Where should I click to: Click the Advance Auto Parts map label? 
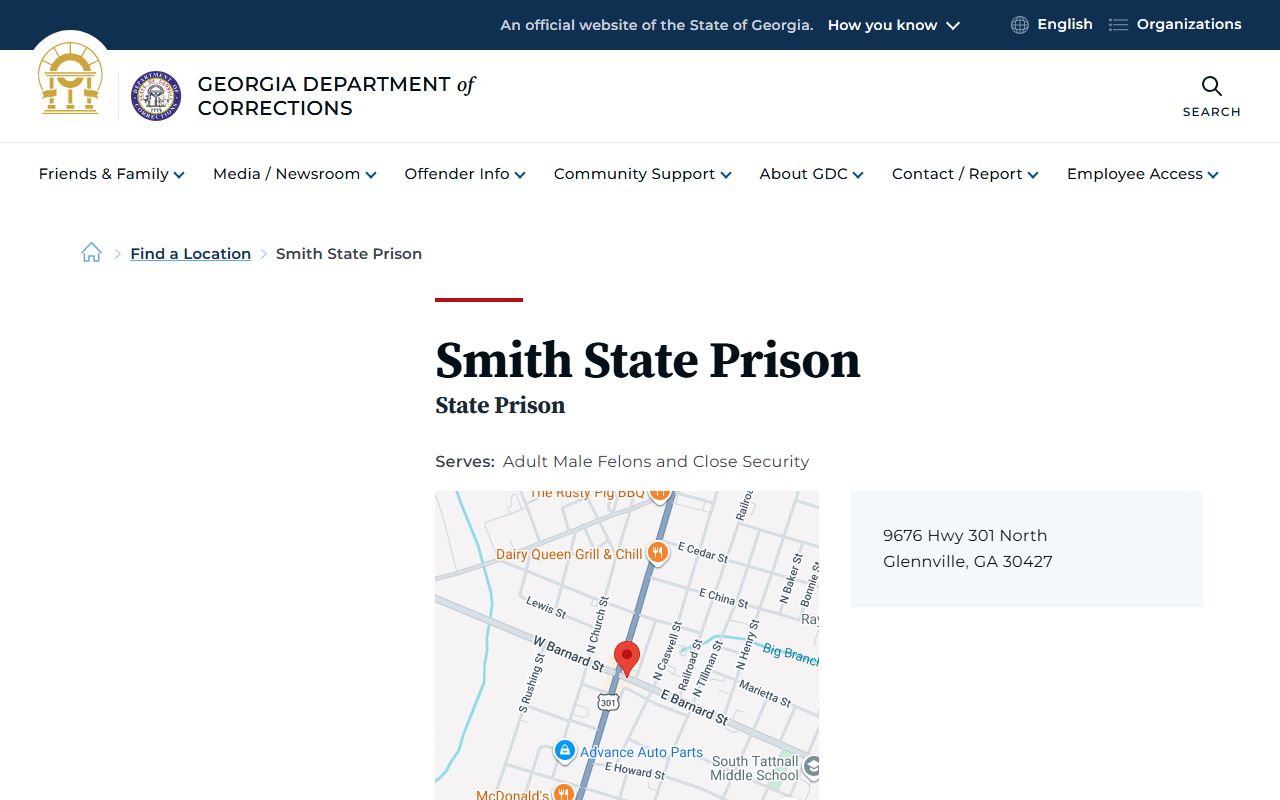point(641,752)
